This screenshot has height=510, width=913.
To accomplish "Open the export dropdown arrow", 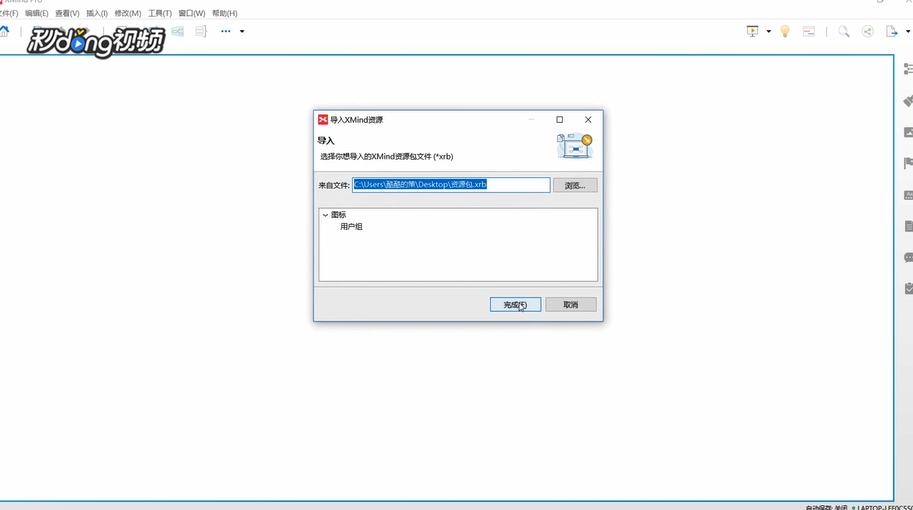I will [x=908, y=31].
